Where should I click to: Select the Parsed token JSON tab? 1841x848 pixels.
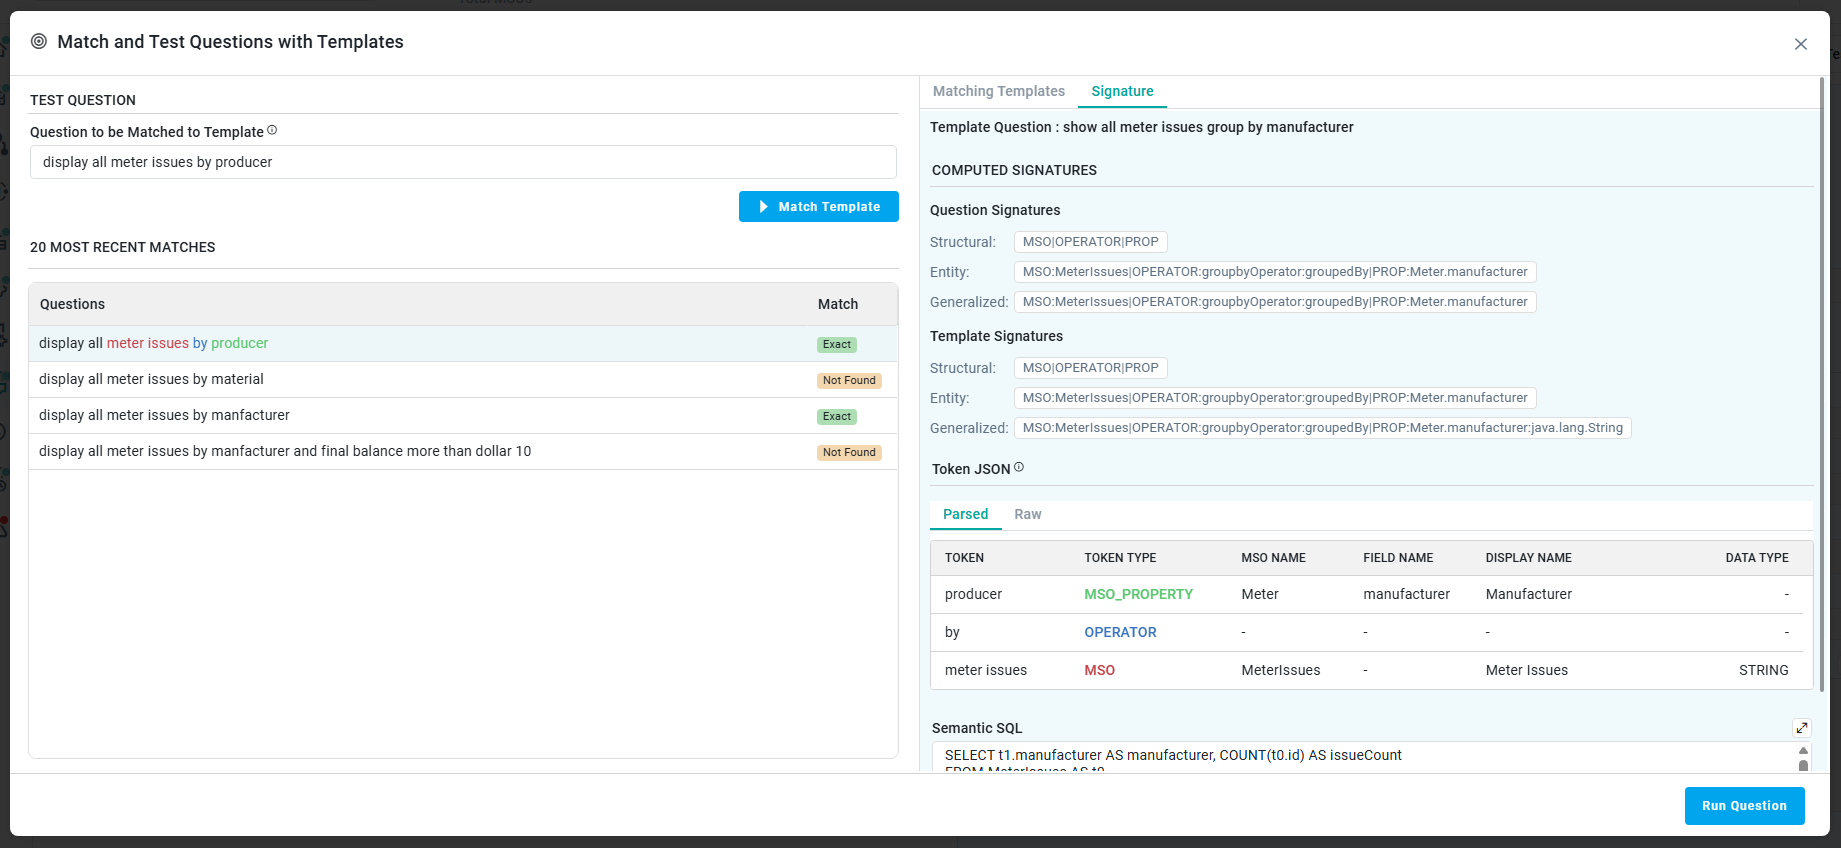tap(965, 514)
